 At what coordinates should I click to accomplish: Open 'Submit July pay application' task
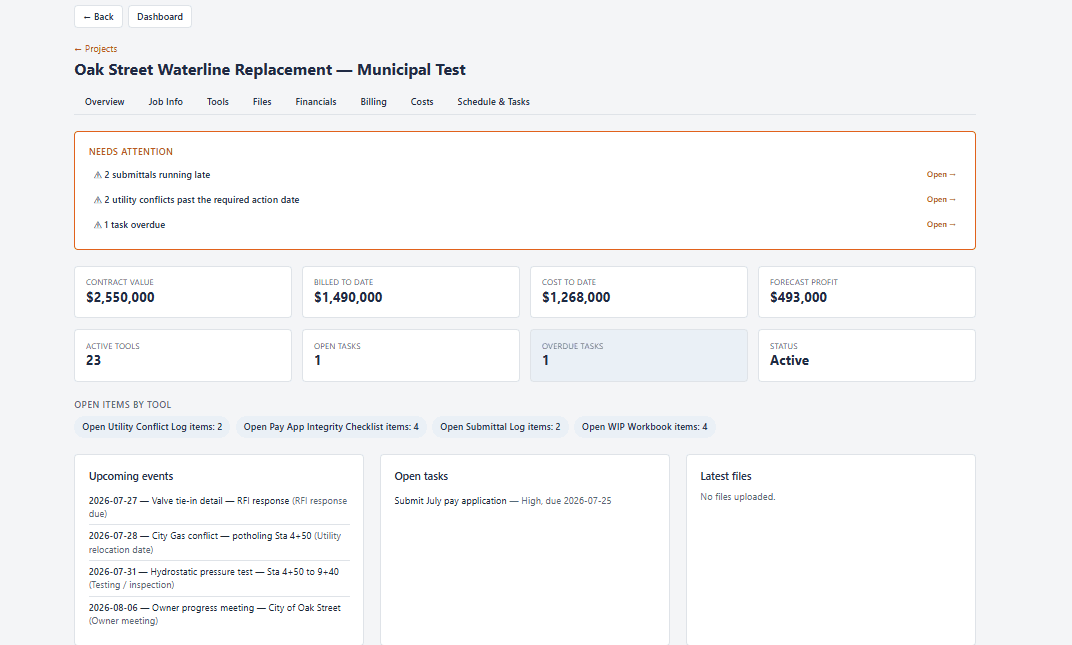[x=502, y=501]
